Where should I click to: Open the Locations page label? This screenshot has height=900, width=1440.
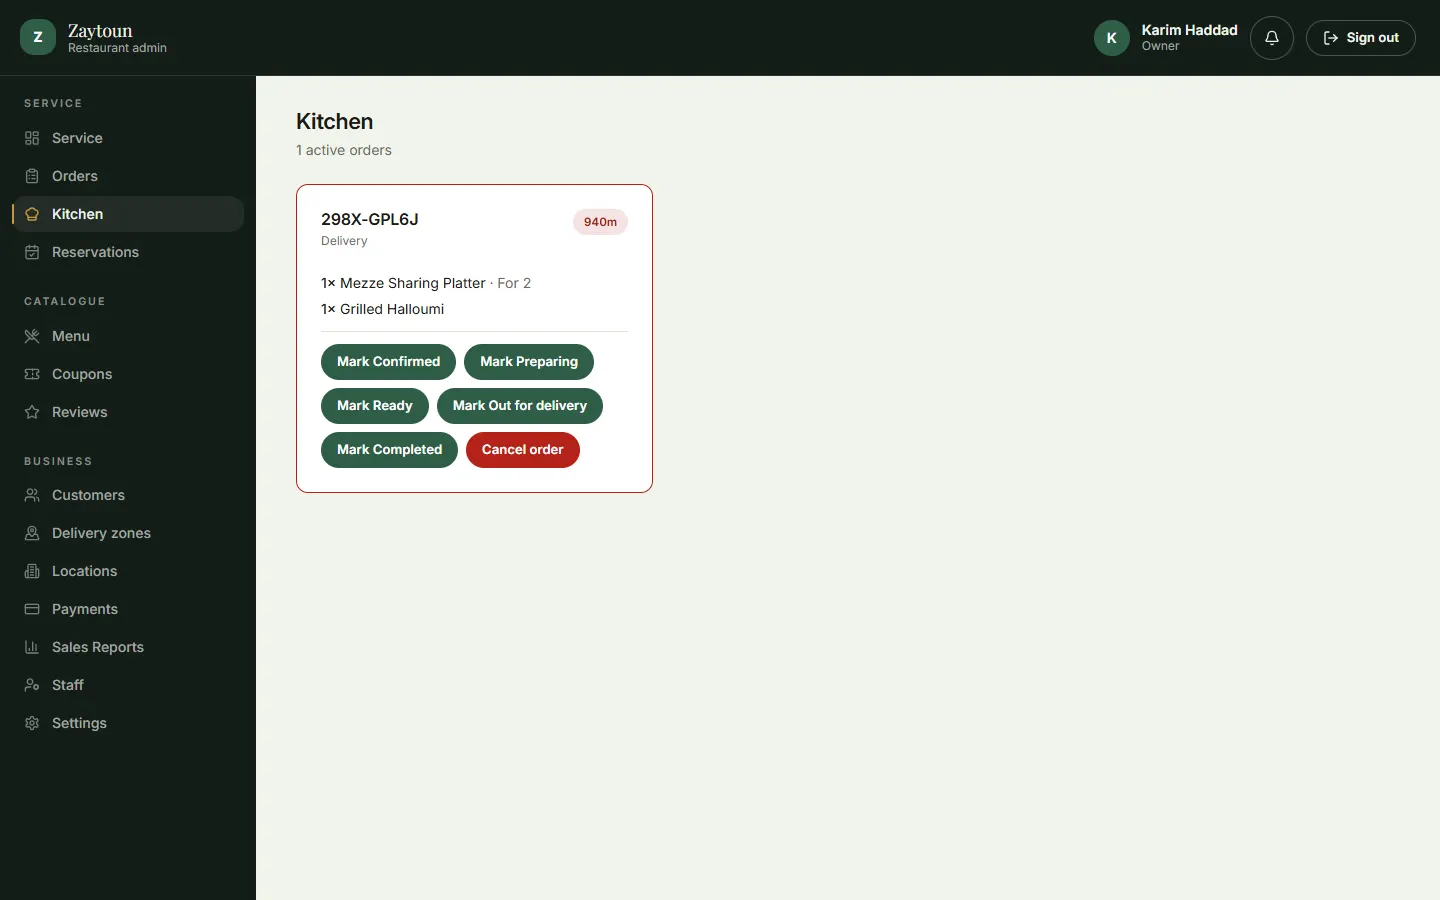(x=84, y=571)
